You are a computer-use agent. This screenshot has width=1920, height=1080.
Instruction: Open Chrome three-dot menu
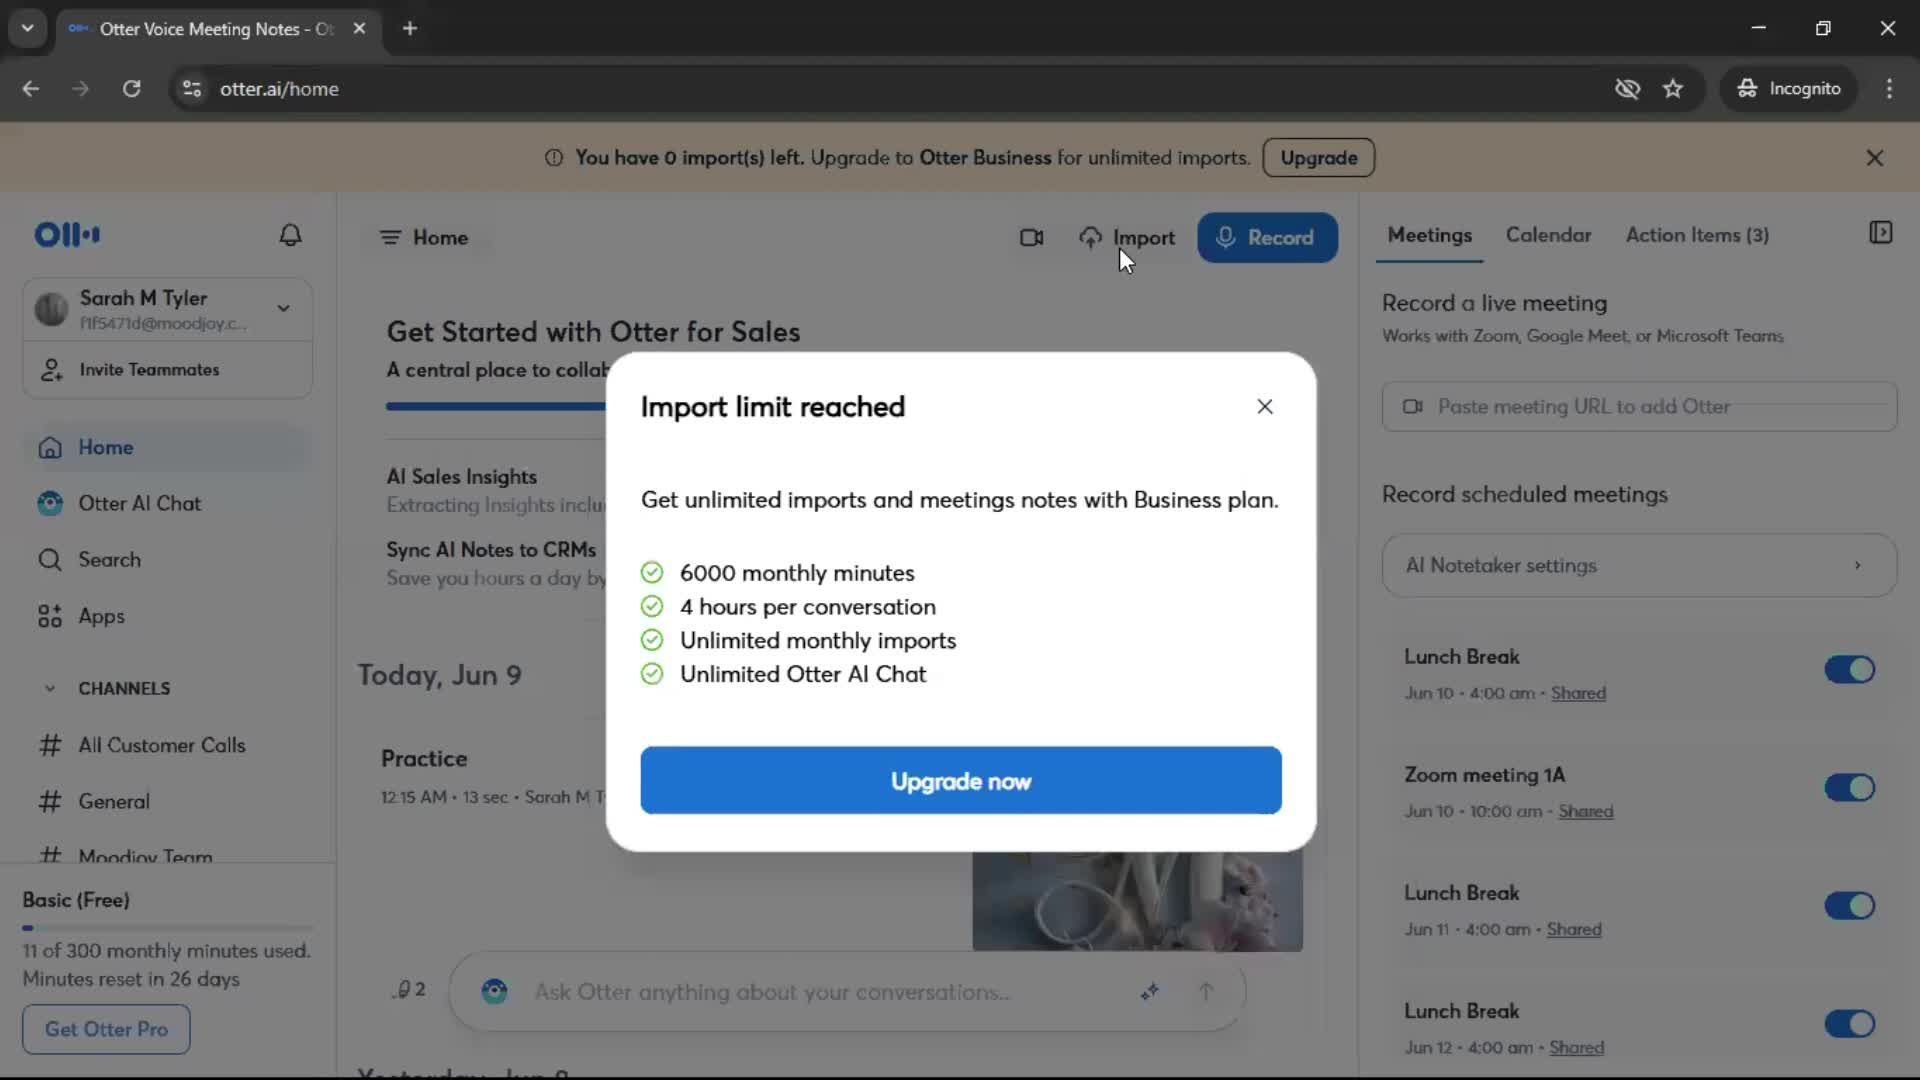[1889, 89]
